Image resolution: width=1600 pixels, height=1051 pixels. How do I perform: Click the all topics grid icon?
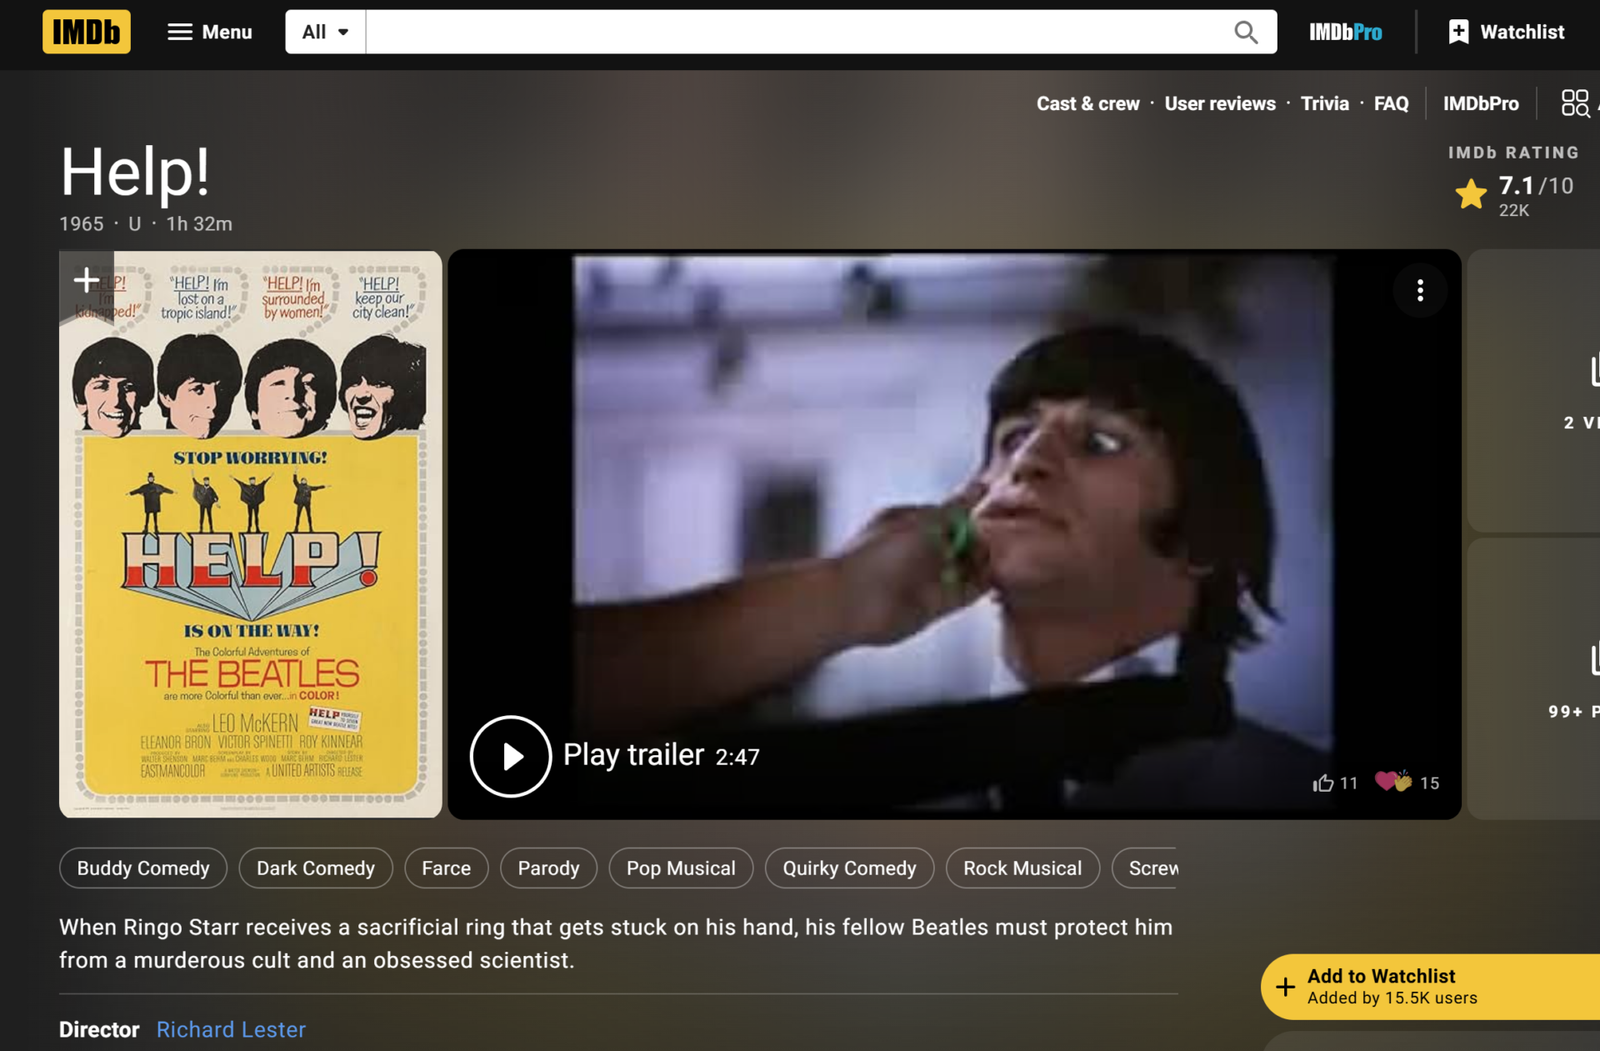1575,103
